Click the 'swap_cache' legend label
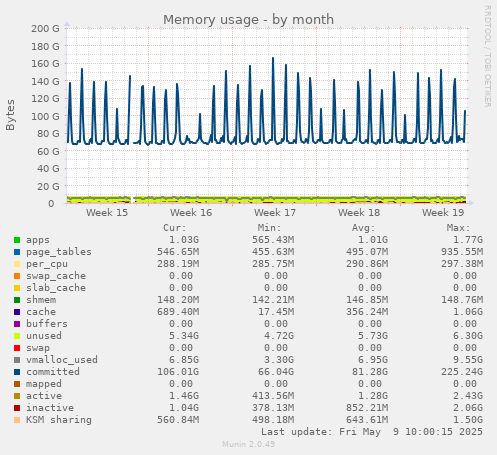 pos(56,276)
